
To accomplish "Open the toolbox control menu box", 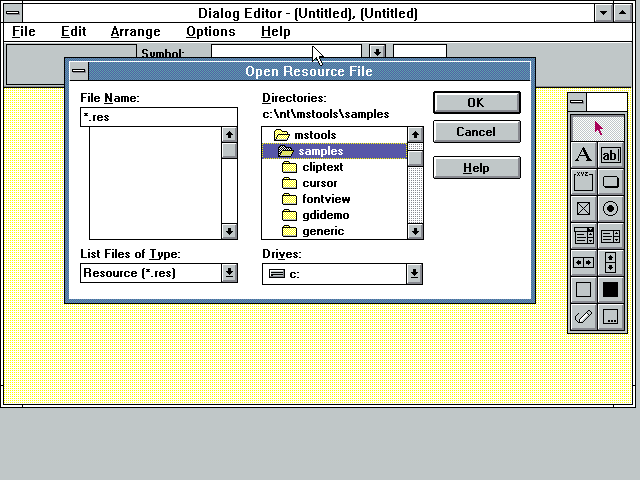I will 577,102.
